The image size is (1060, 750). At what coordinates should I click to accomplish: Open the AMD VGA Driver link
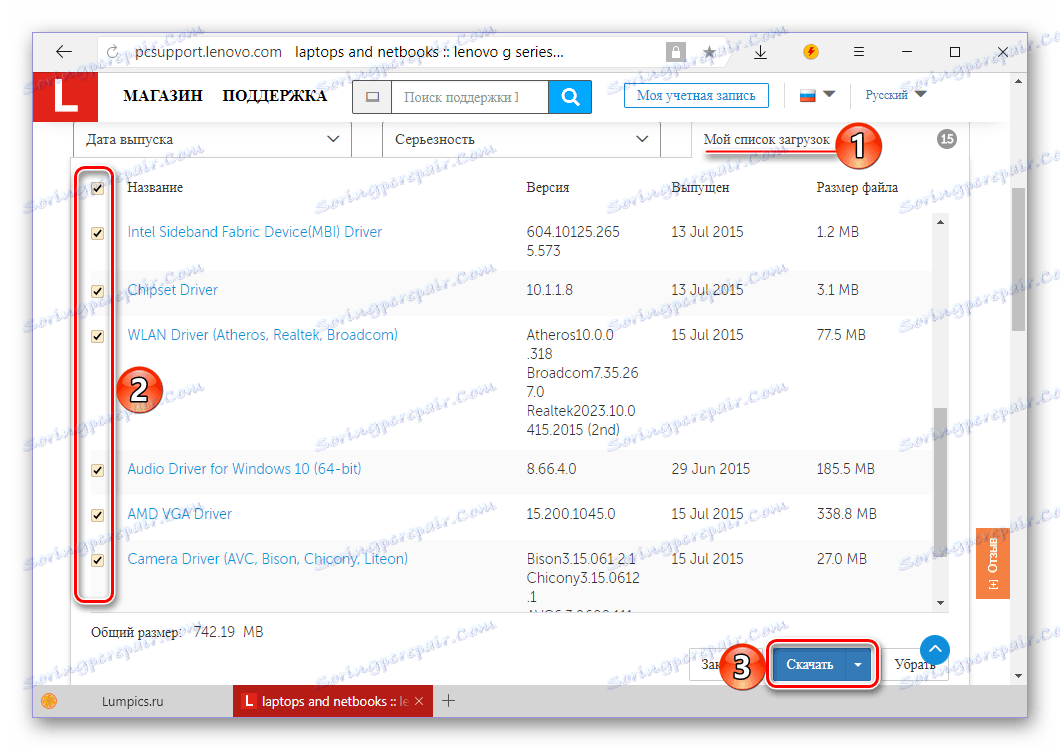179,514
